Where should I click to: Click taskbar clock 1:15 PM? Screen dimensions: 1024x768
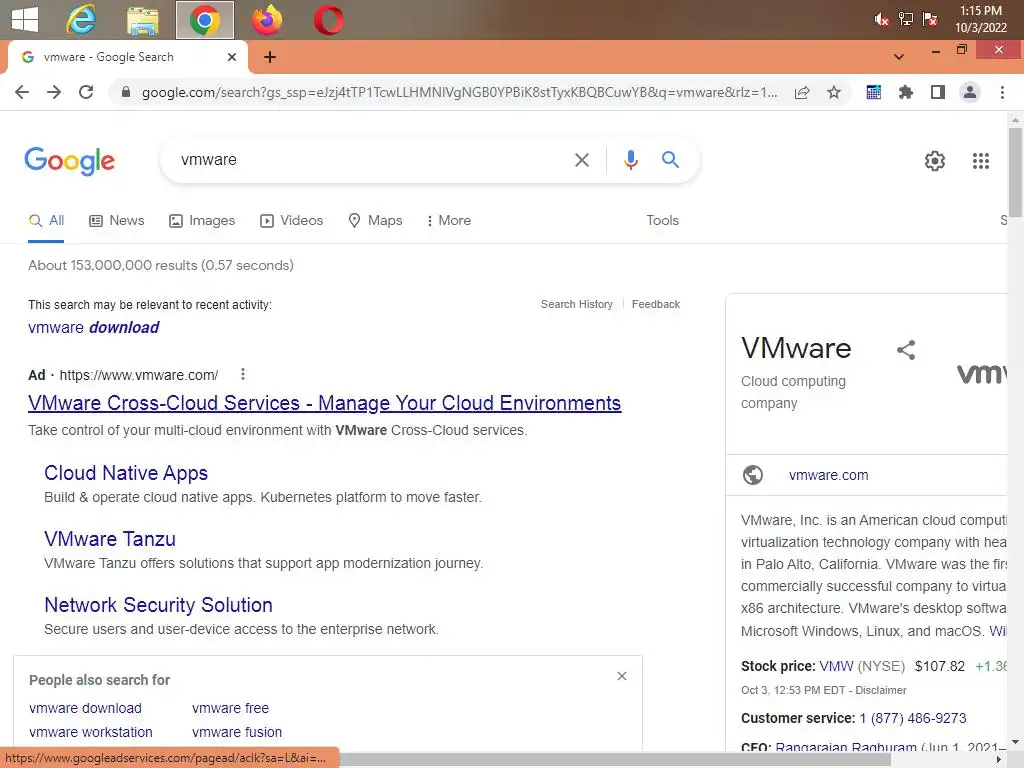(981, 11)
